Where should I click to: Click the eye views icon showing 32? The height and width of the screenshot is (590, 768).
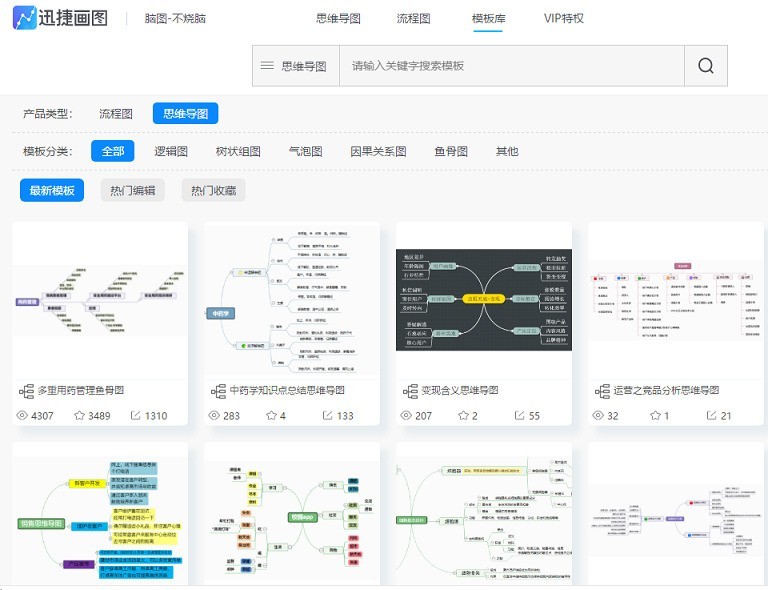click(x=598, y=415)
